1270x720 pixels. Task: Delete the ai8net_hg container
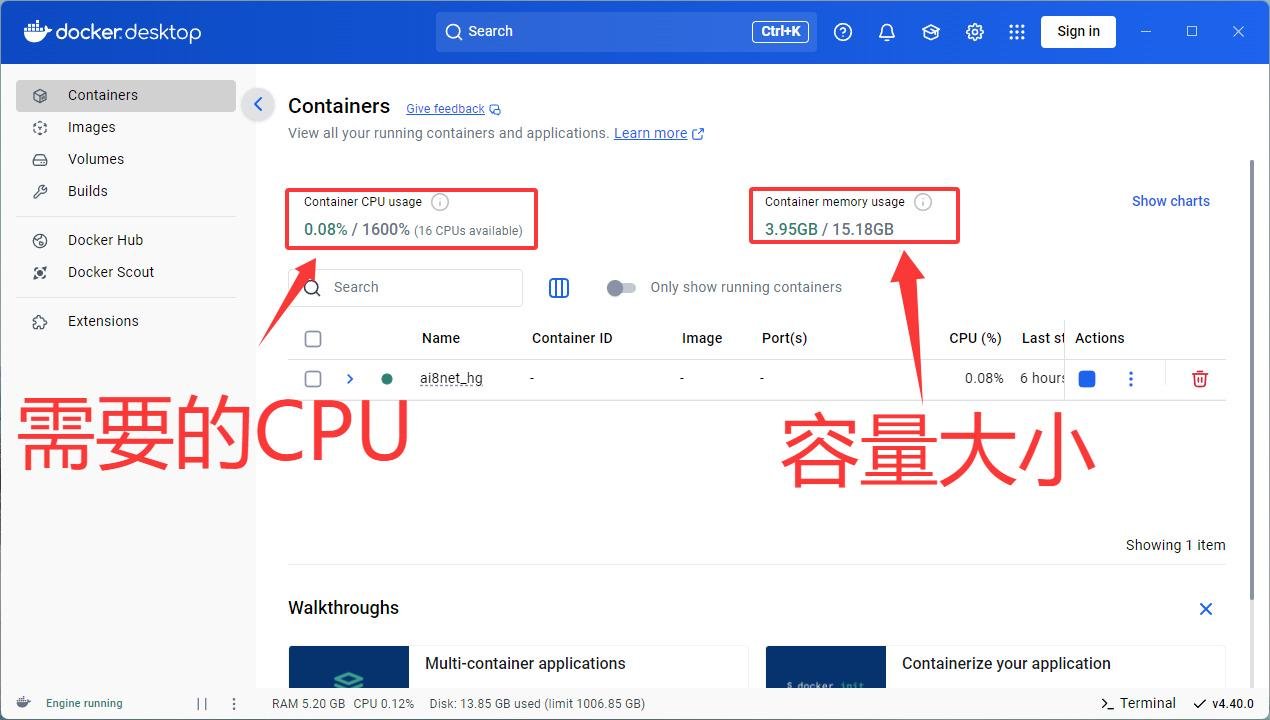coord(1200,378)
